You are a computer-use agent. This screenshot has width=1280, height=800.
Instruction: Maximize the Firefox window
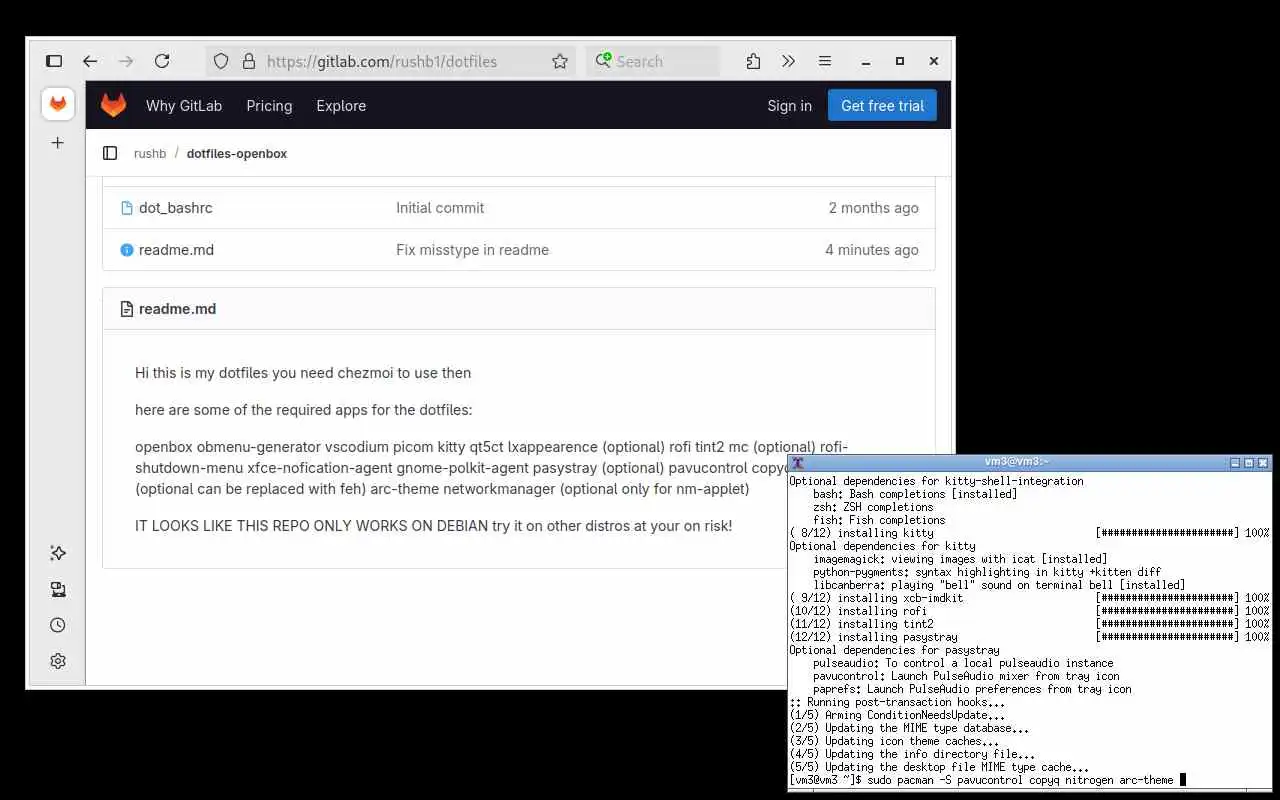(900, 61)
